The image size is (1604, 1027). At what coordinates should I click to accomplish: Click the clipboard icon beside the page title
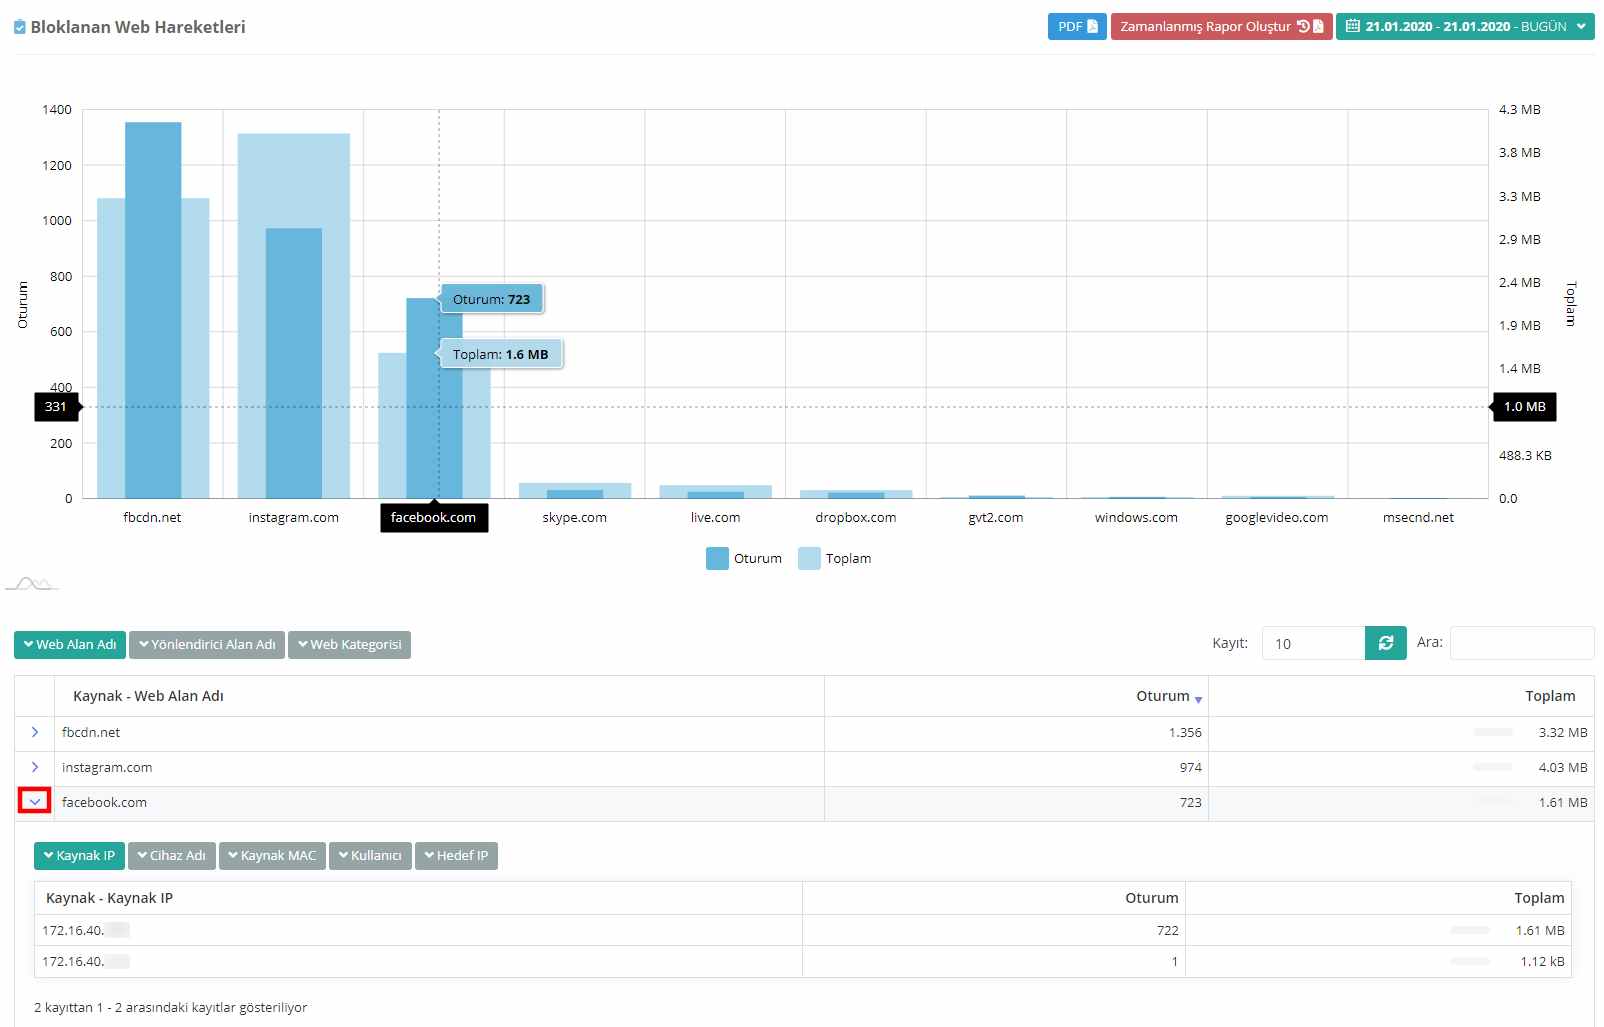(x=20, y=28)
